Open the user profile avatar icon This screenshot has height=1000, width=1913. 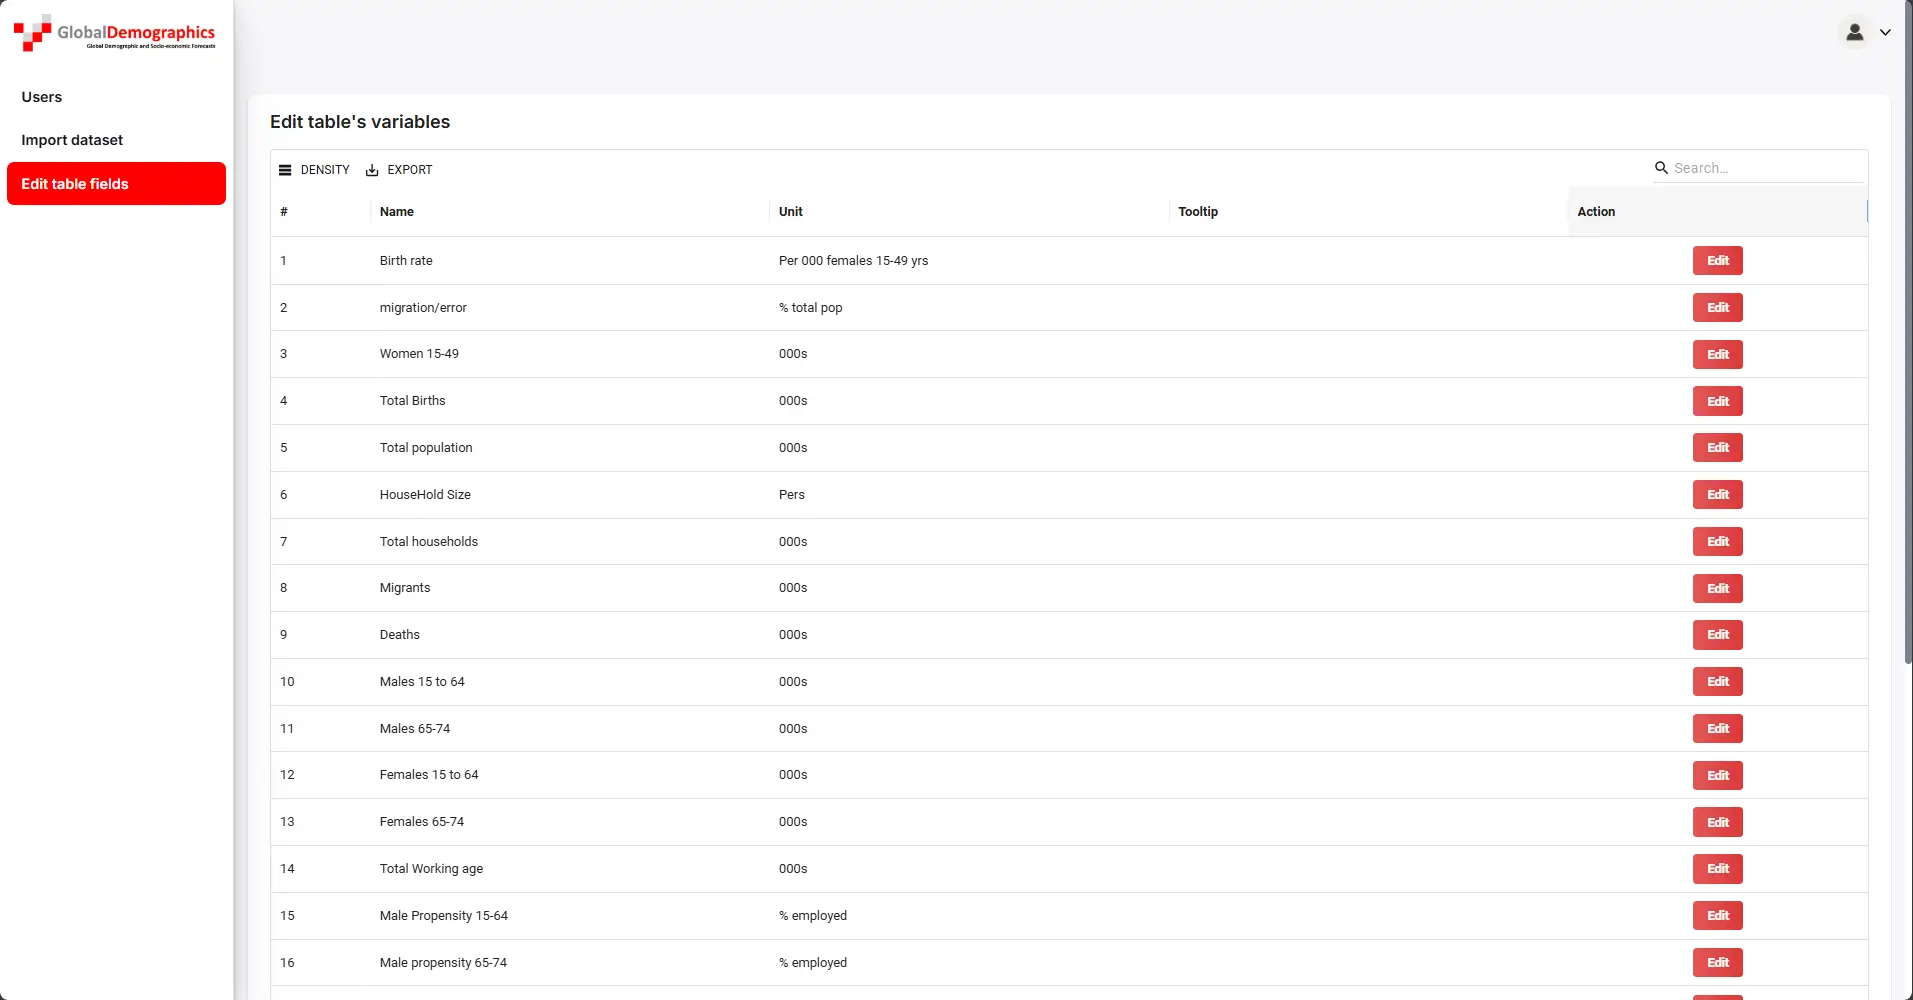pos(1854,32)
